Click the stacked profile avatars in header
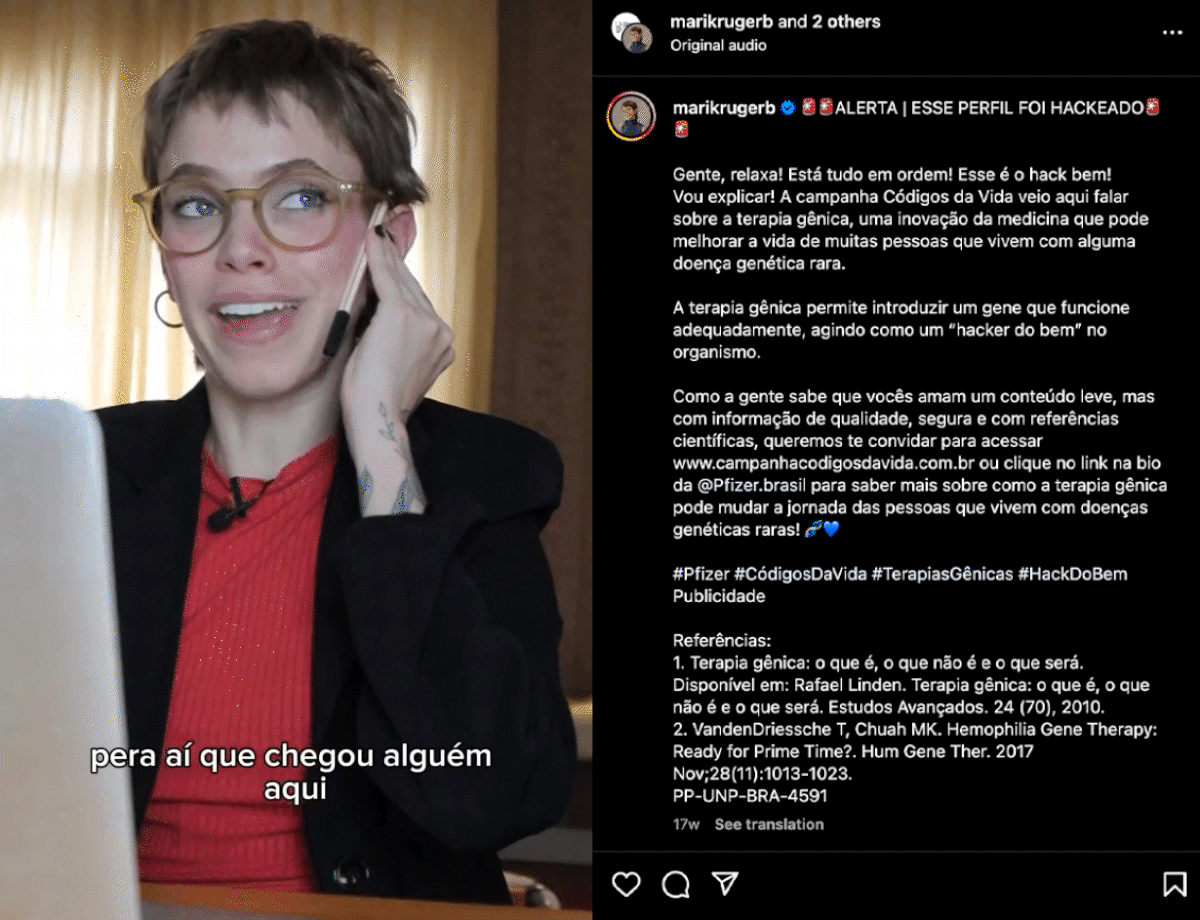 click(x=632, y=33)
